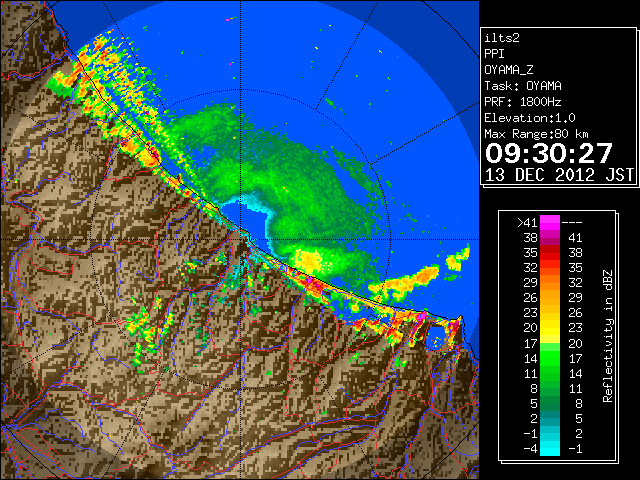Click the '---' legend top right value
Image resolution: width=640 pixels, height=480 pixels.
point(572,223)
